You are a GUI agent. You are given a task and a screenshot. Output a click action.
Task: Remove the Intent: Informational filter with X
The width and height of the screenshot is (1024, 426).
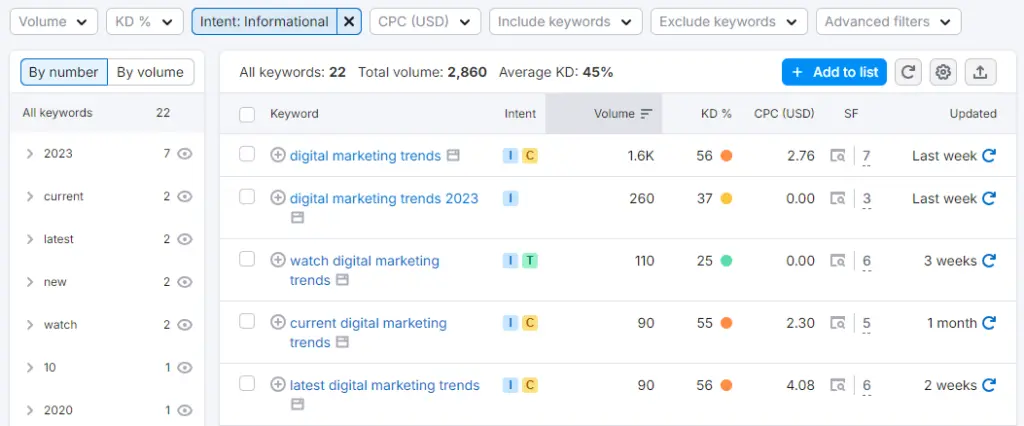[349, 21]
